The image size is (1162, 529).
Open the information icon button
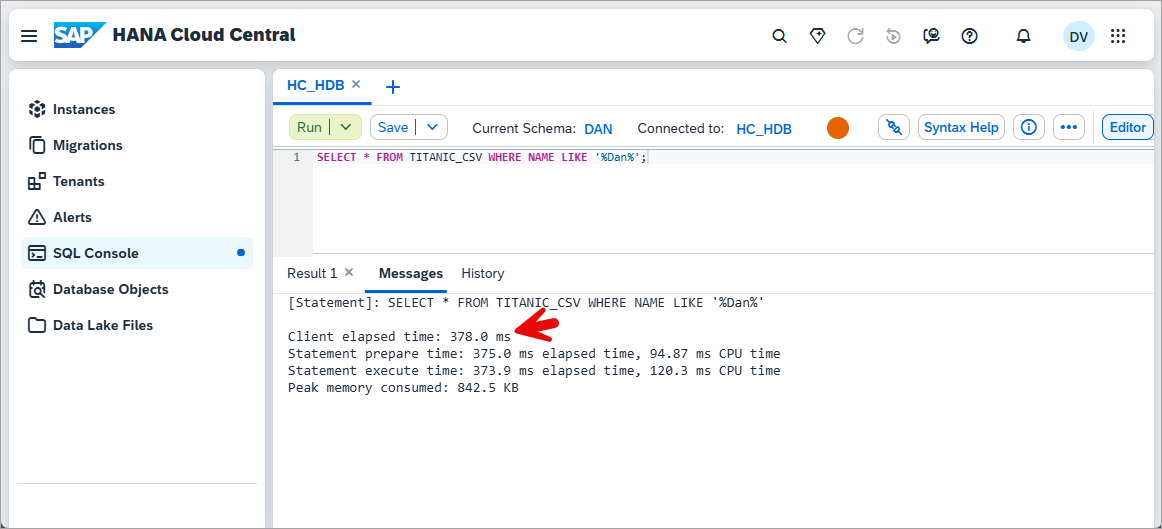pos(1029,127)
